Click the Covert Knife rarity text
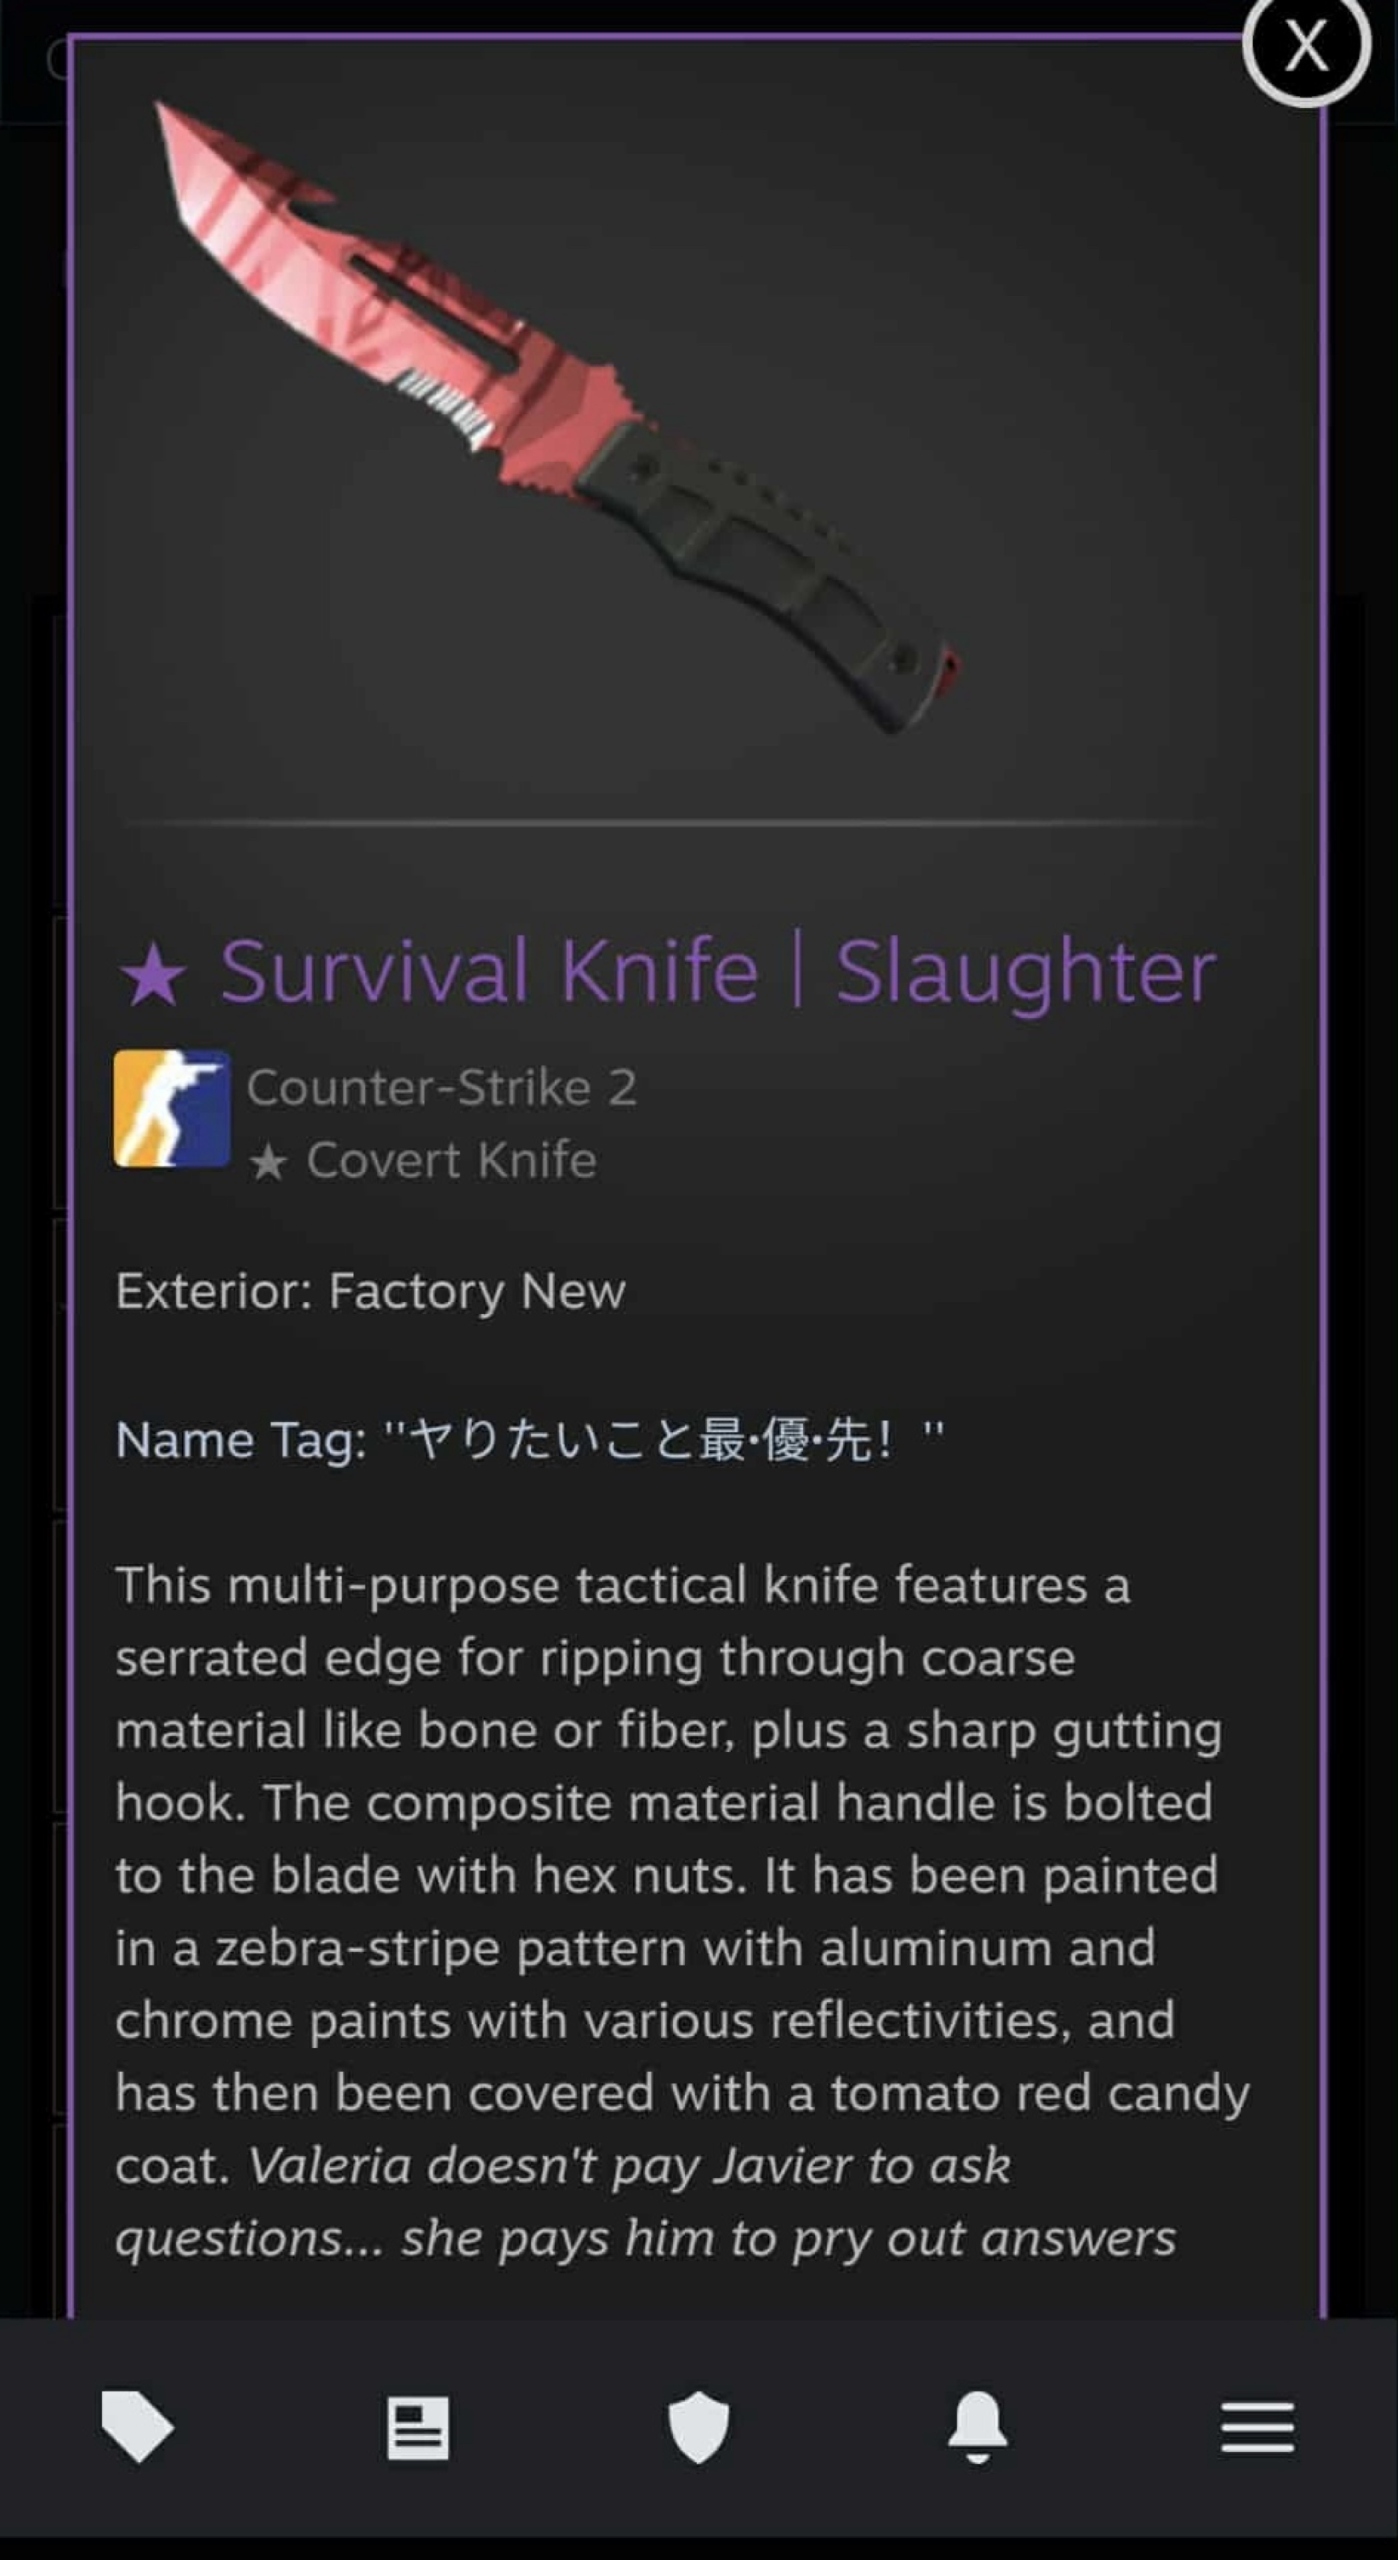This screenshot has width=1398, height=2560. point(452,1160)
